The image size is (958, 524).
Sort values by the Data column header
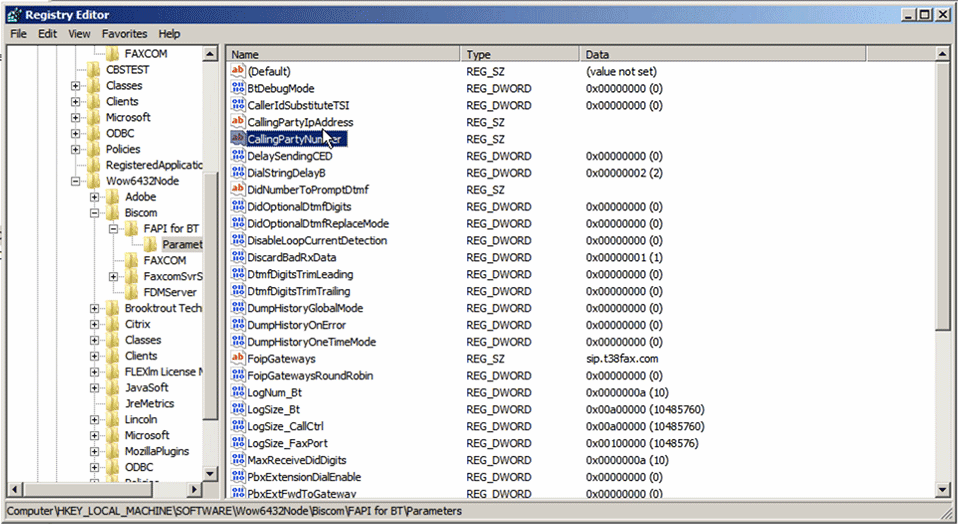pos(722,54)
